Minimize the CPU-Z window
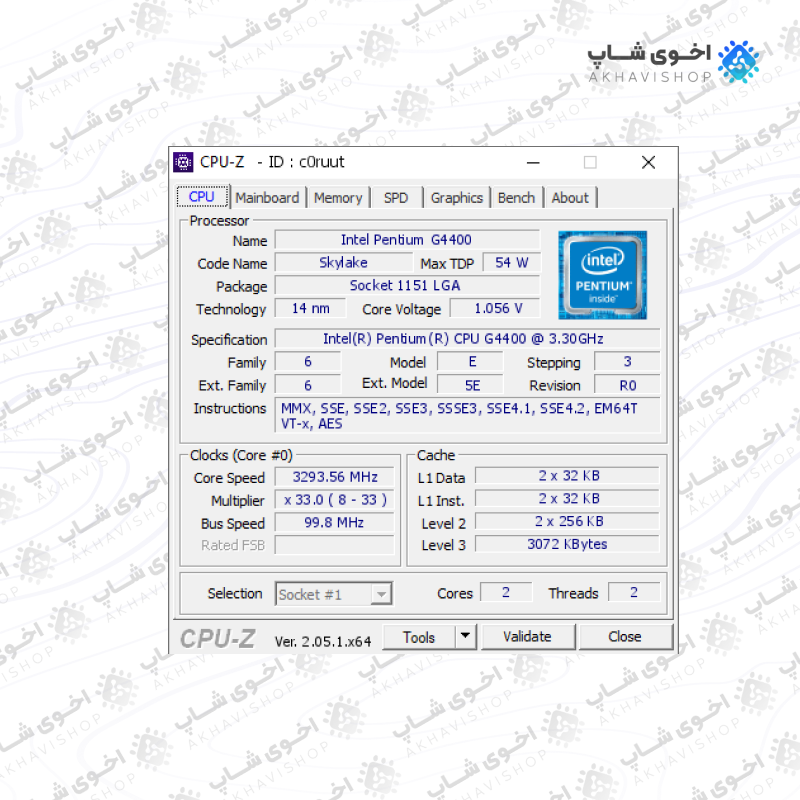Viewport: 800px width, 800px height. point(533,163)
